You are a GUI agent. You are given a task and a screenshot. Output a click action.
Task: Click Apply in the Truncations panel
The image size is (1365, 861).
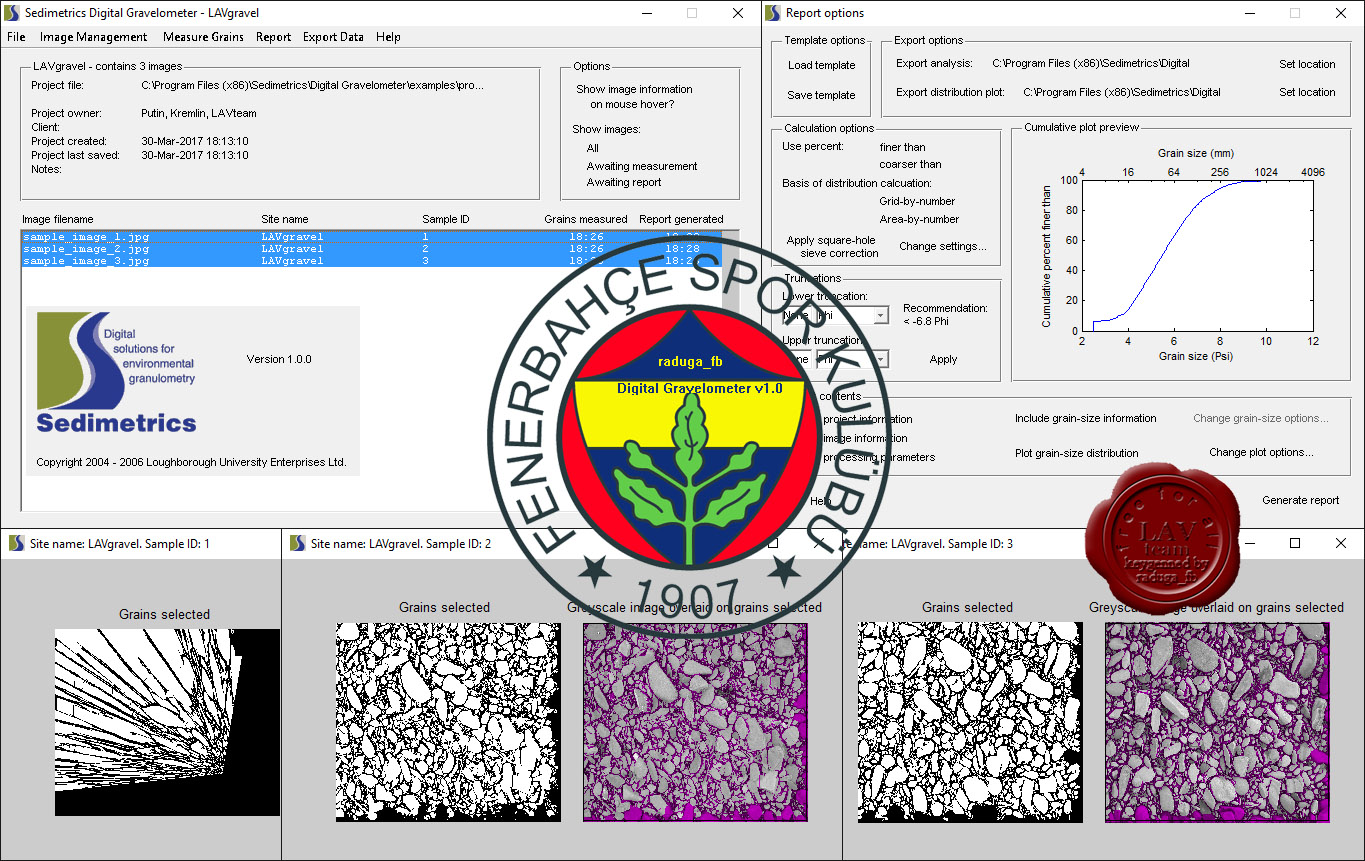pyautogui.click(x=943, y=359)
